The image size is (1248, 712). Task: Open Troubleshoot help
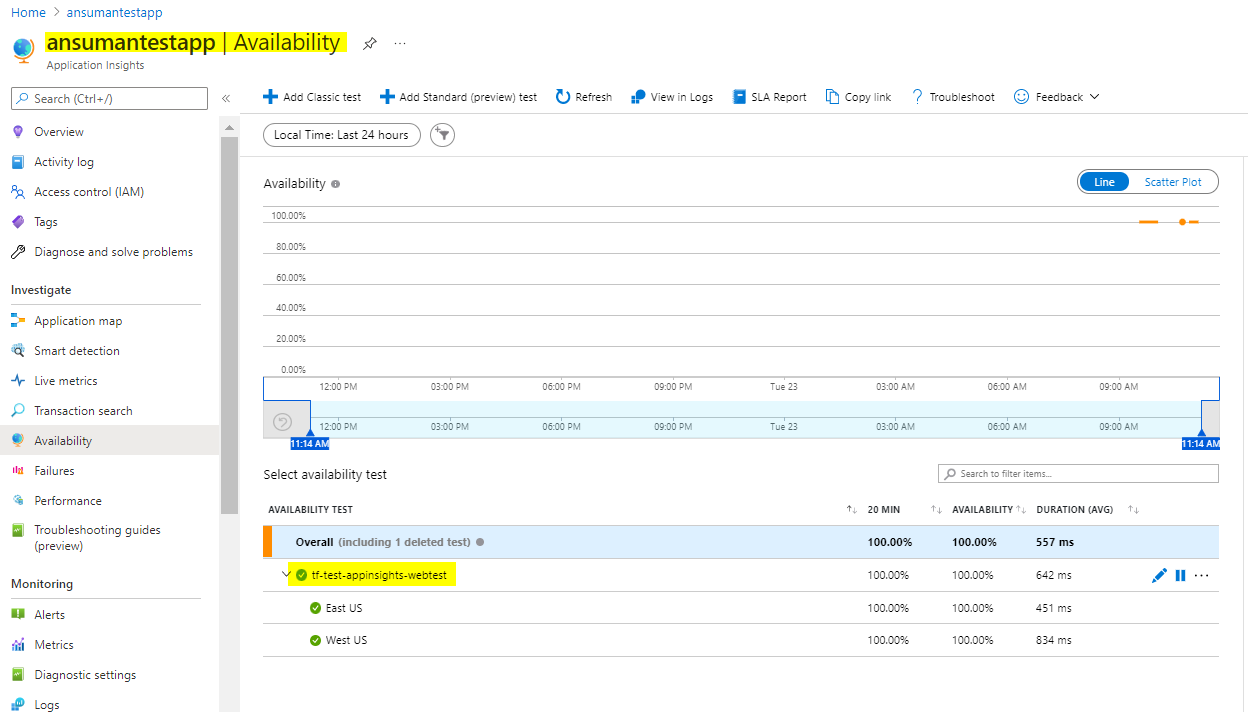tap(952, 97)
